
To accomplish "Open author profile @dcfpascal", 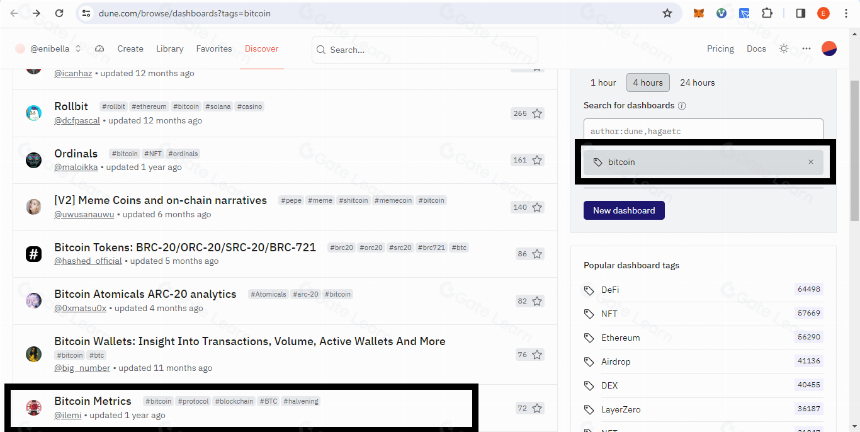I will tap(77, 120).
